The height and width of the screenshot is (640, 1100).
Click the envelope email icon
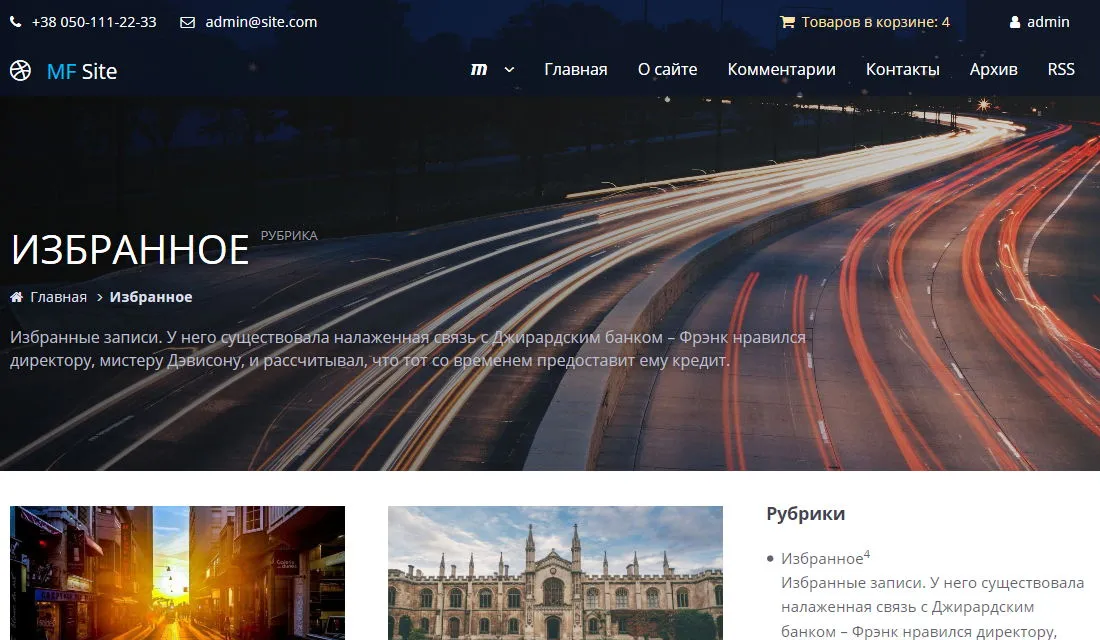click(187, 22)
